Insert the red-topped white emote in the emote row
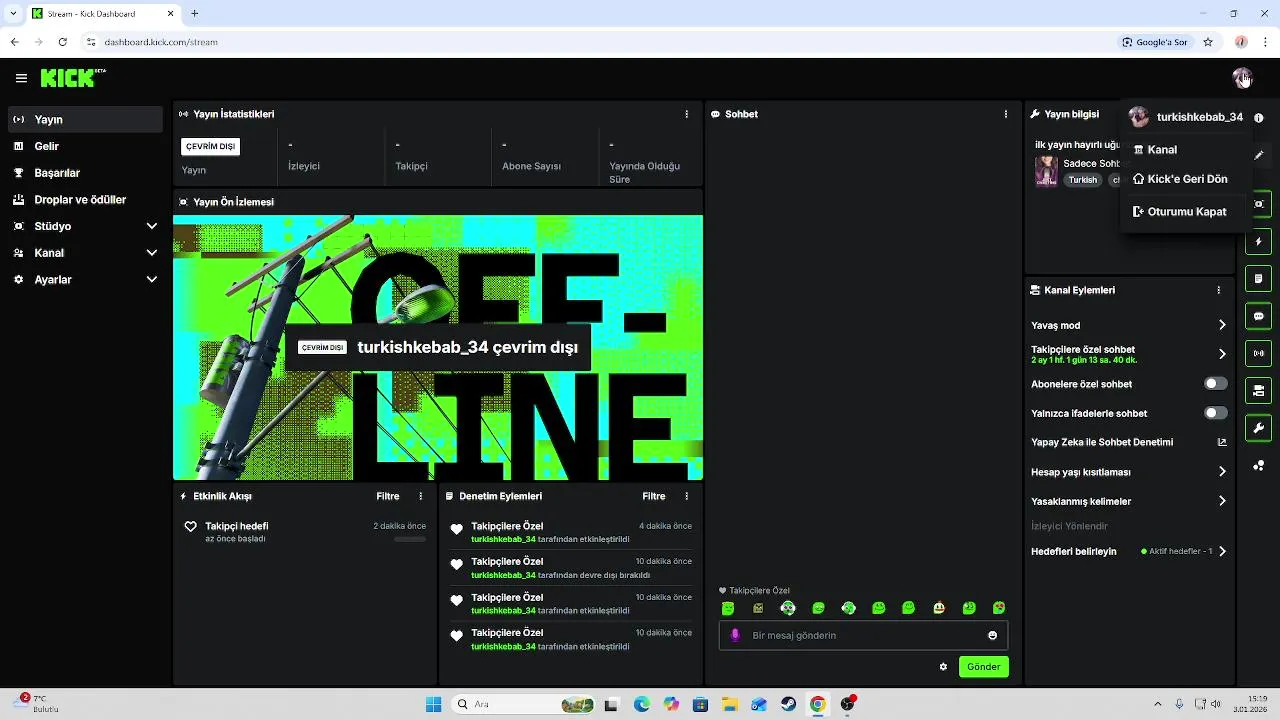 (x=939, y=608)
